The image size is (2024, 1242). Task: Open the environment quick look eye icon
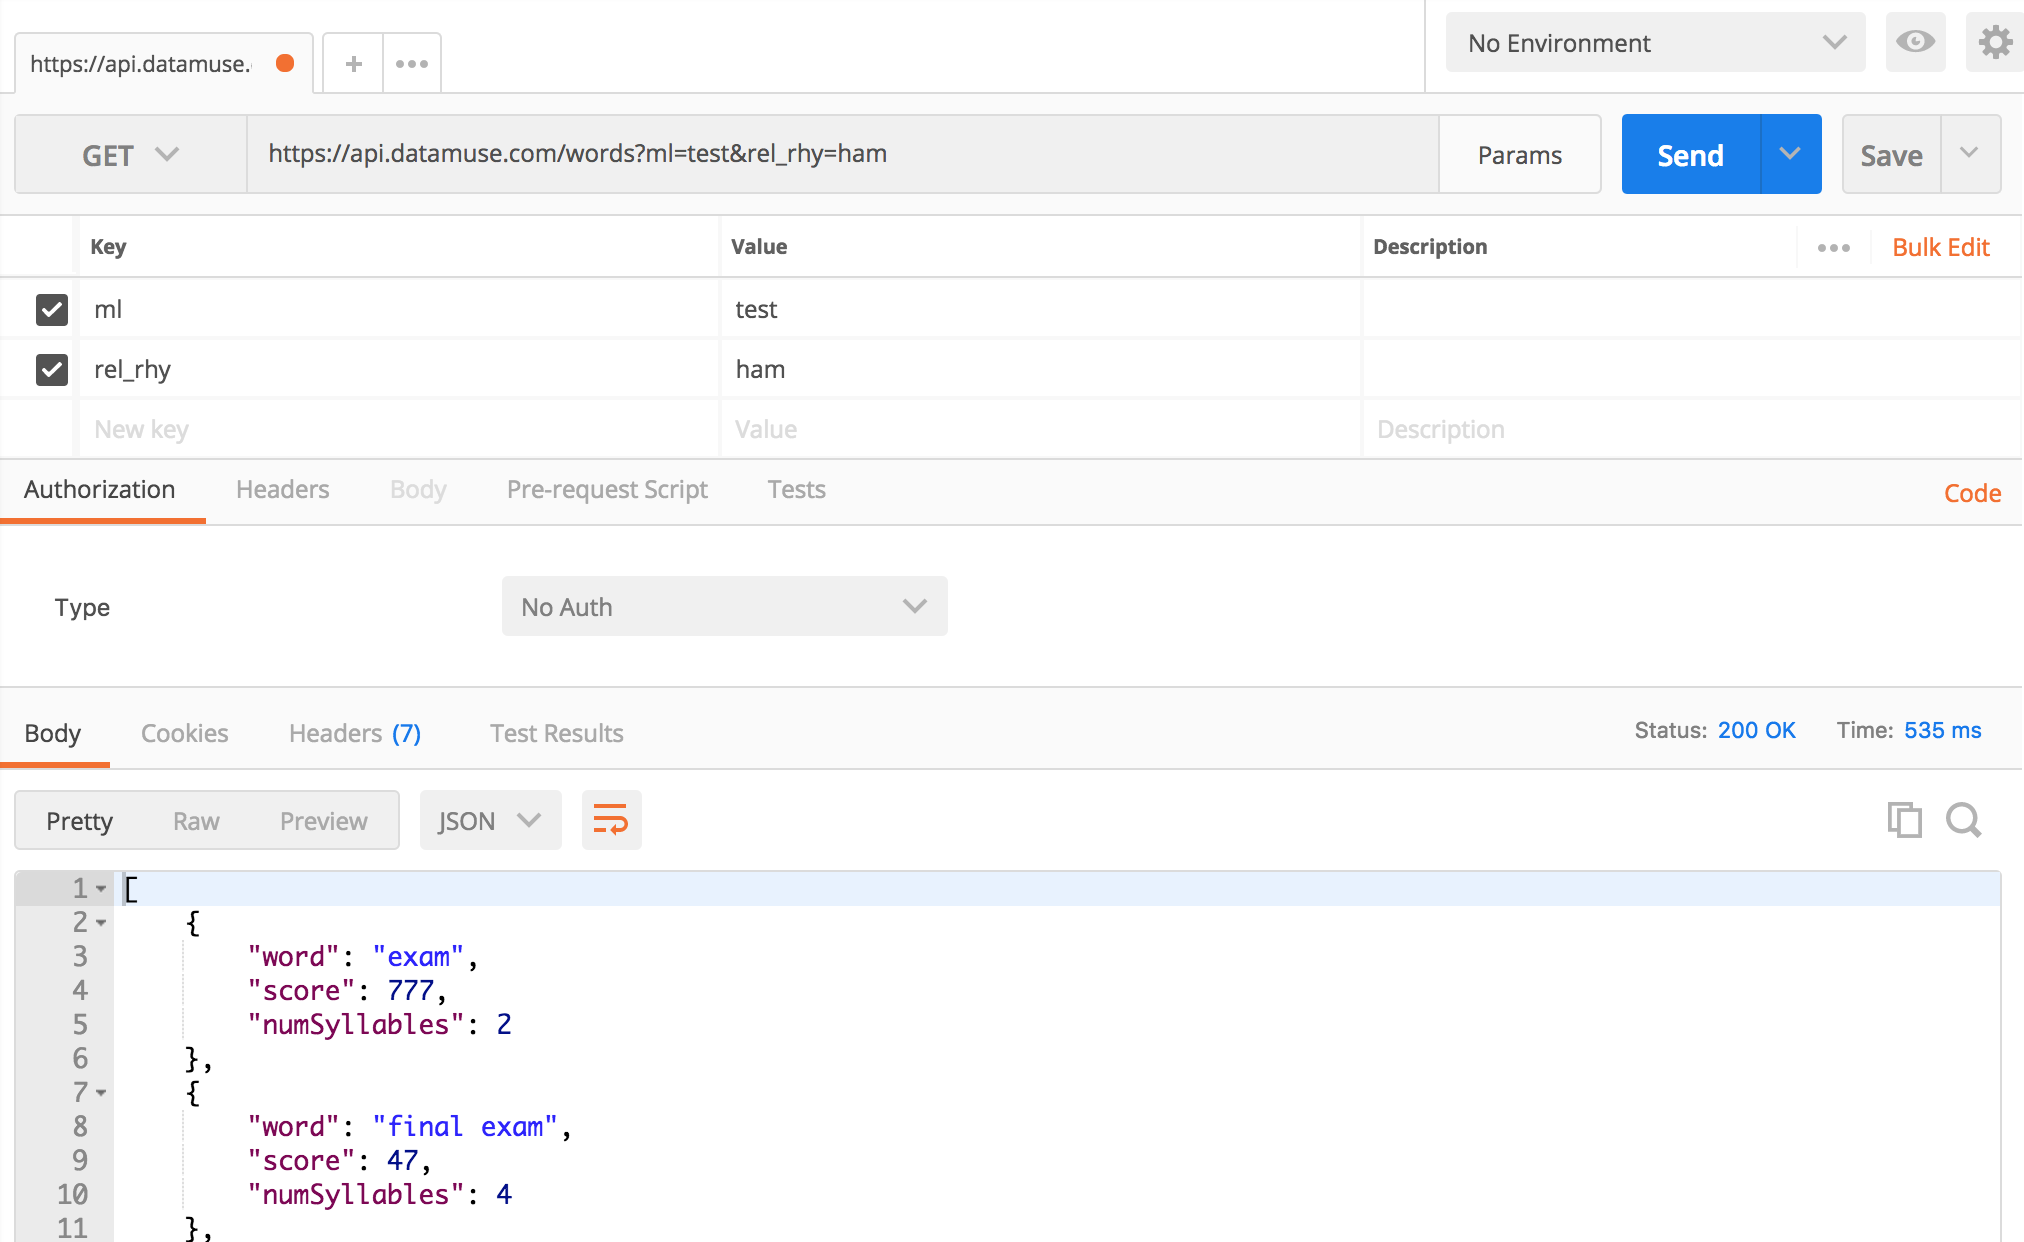(1915, 42)
